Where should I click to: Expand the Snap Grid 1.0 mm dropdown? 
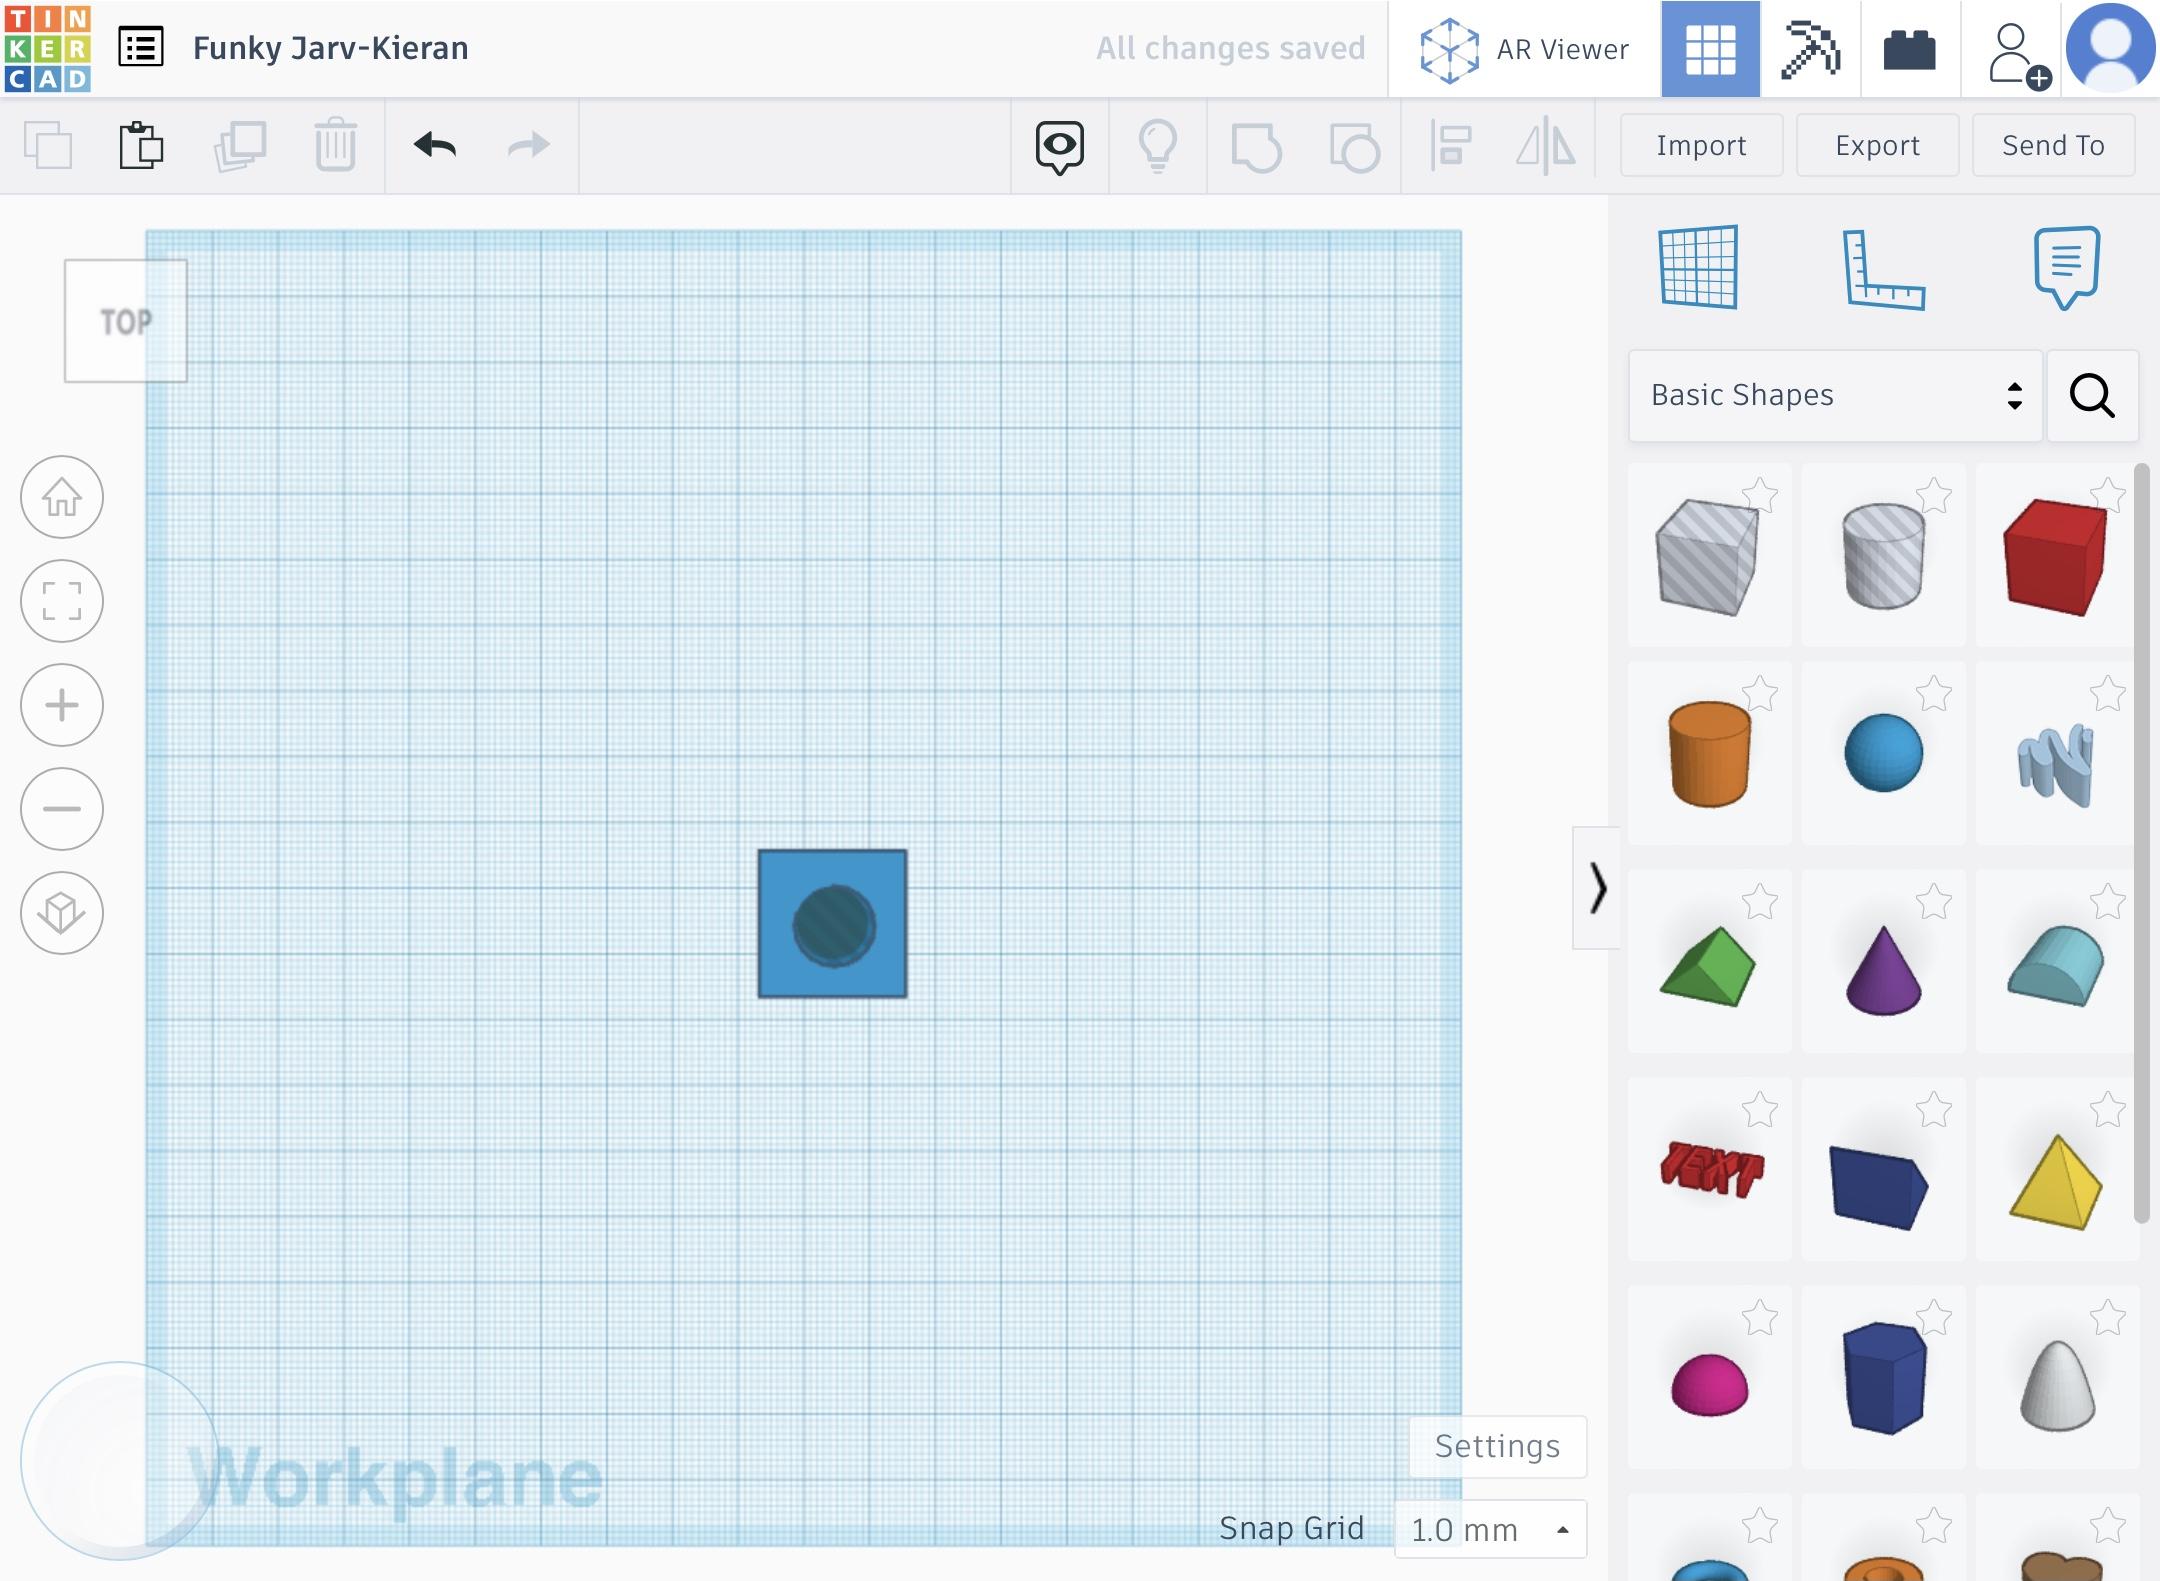pyautogui.click(x=1489, y=1529)
